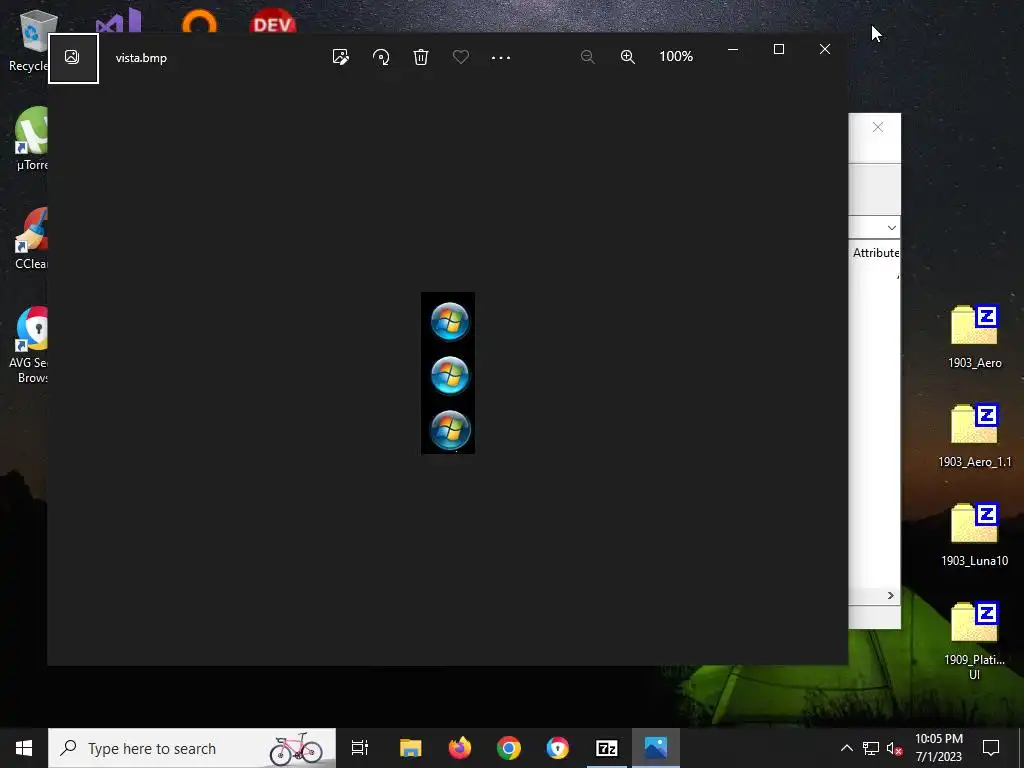Viewport: 1024px width, 768px height.
Task: Open the notification Action Center
Action: tap(991, 748)
